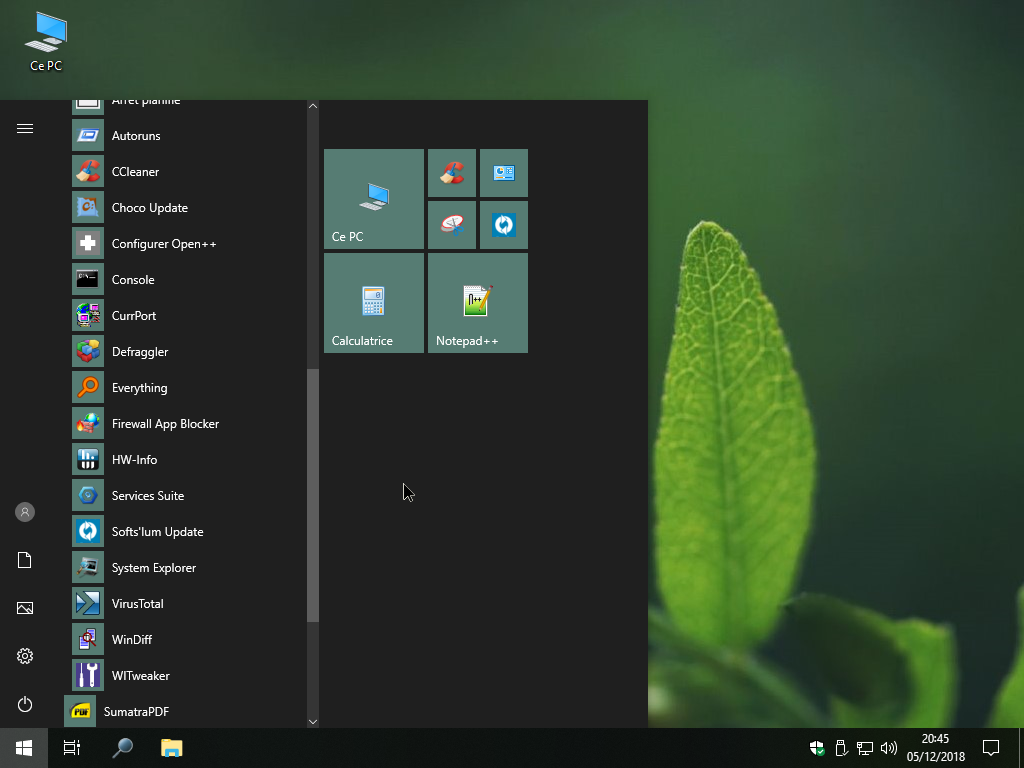Open the Control Panel small tile
The image size is (1024, 768).
504,173
